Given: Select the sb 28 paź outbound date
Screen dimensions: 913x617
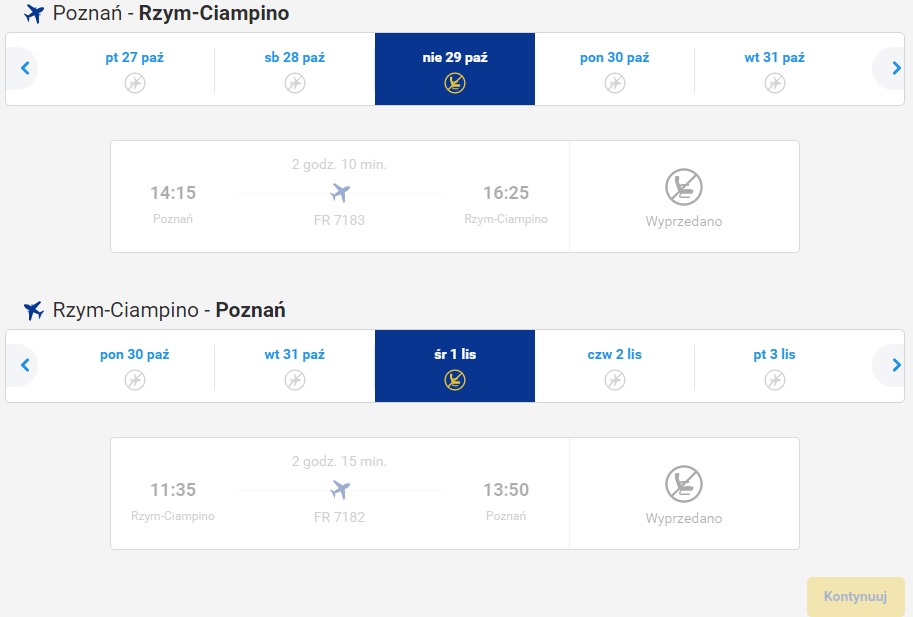Looking at the screenshot, I should point(295,69).
